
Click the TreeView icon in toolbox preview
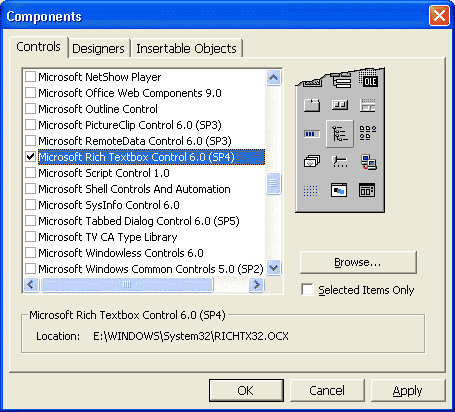coord(339,134)
